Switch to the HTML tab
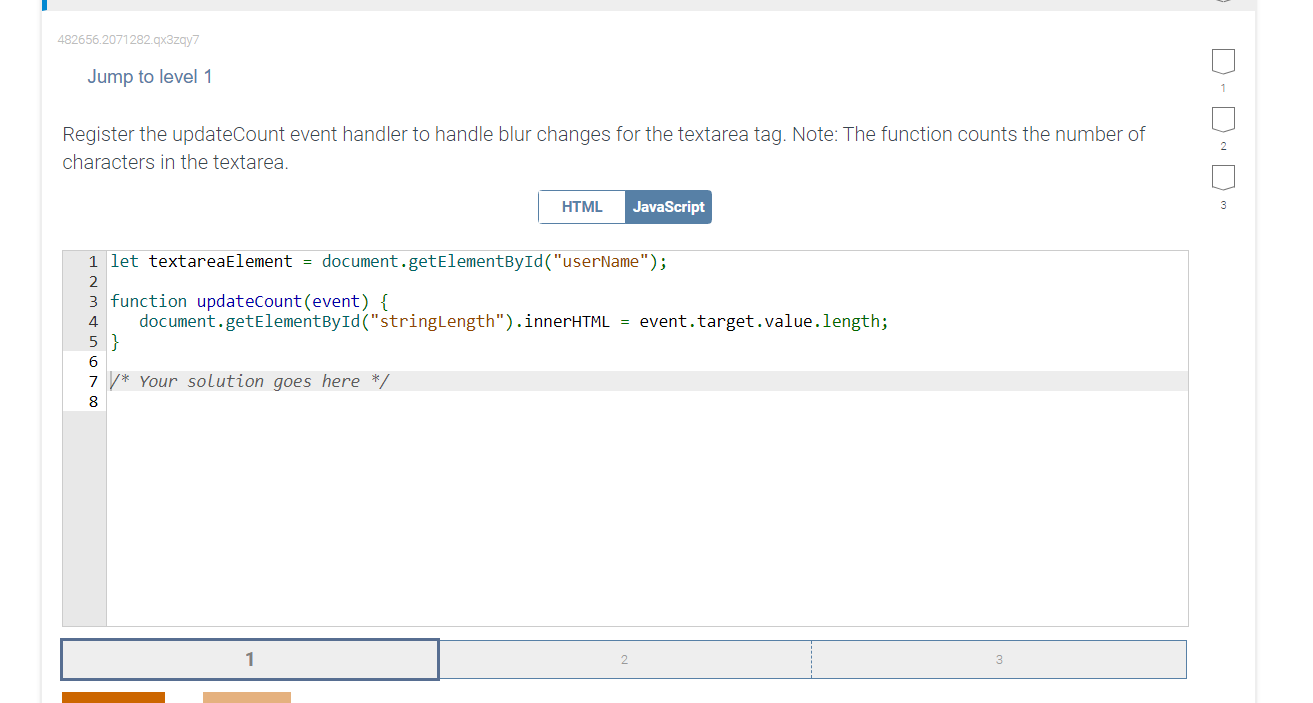 pos(582,207)
